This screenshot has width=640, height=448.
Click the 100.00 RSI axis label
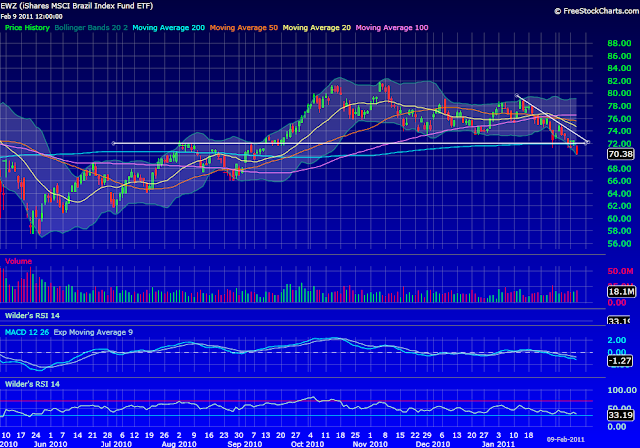[x=622, y=390]
